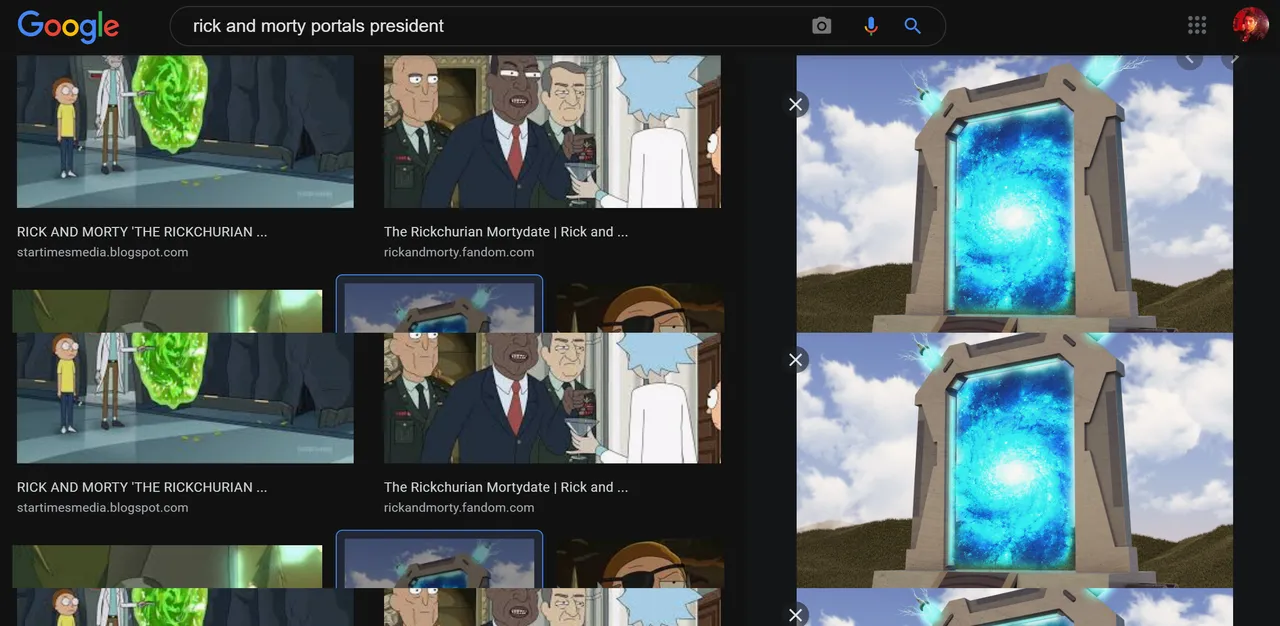1280x626 pixels.
Task: Visit first rickandmorty.fandom.com source link
Action: coord(459,252)
